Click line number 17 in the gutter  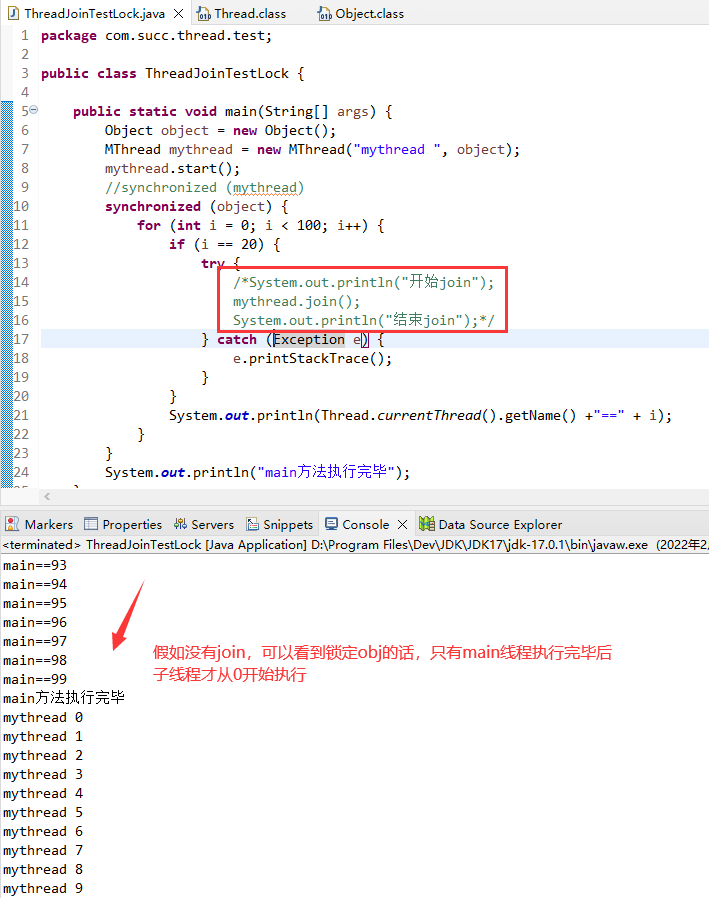pos(21,339)
